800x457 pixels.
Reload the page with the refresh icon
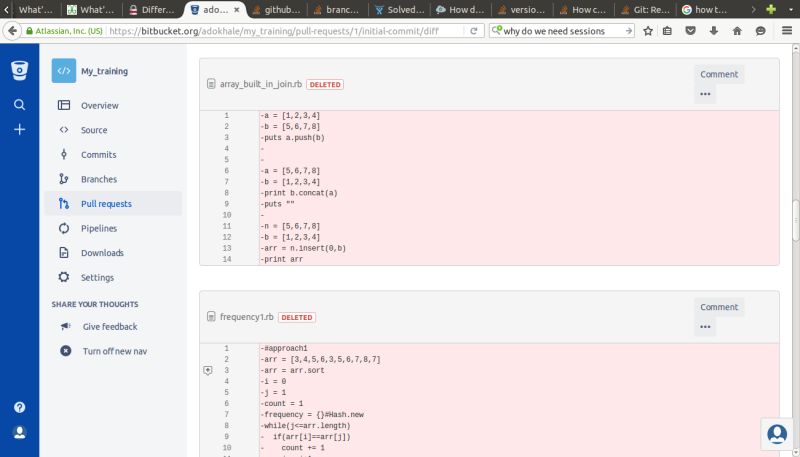pyautogui.click(x=473, y=31)
